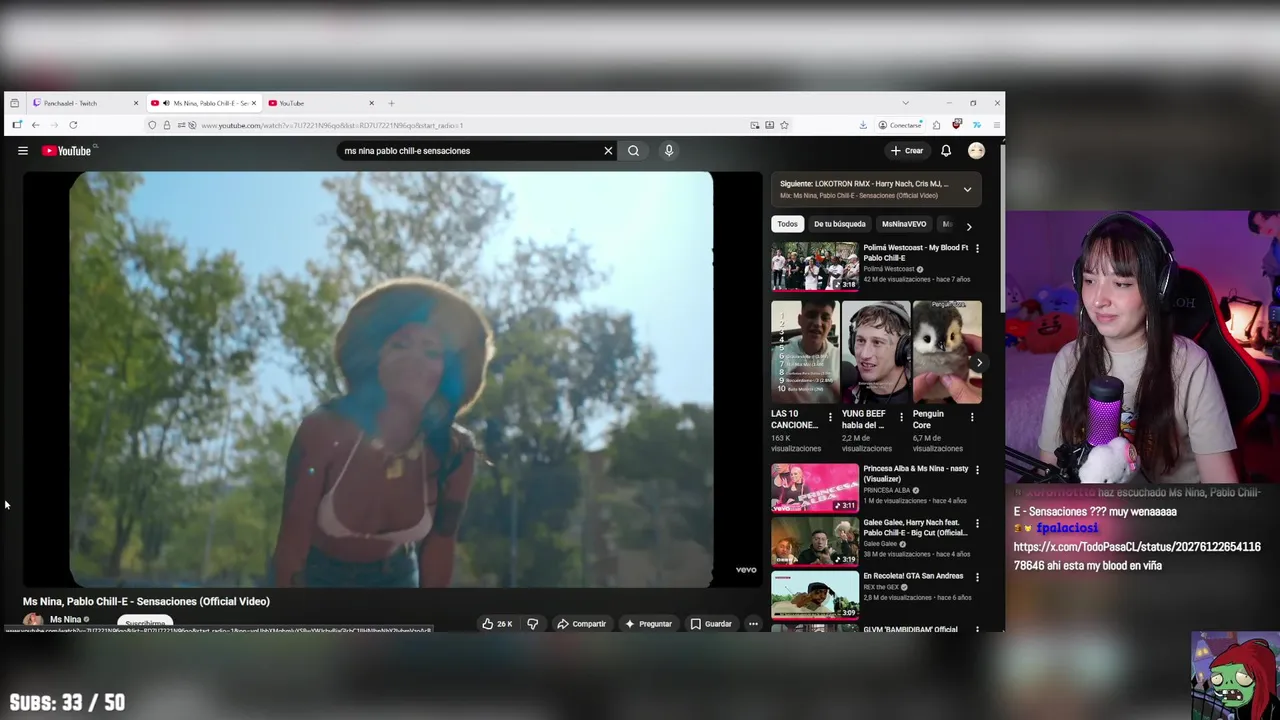1280x720 pixels.
Task: Open the workspaces icon left of tabs
Action: [x=14, y=103]
